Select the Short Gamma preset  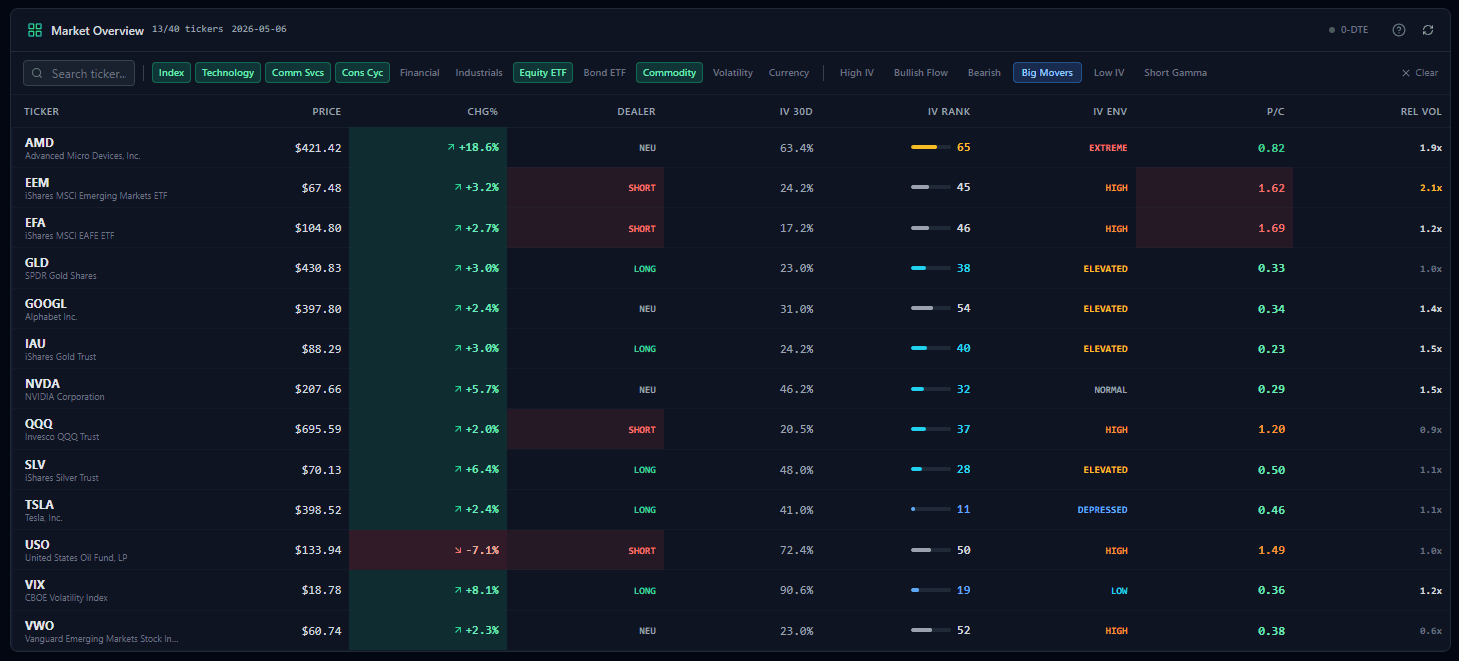pyautogui.click(x=1175, y=73)
